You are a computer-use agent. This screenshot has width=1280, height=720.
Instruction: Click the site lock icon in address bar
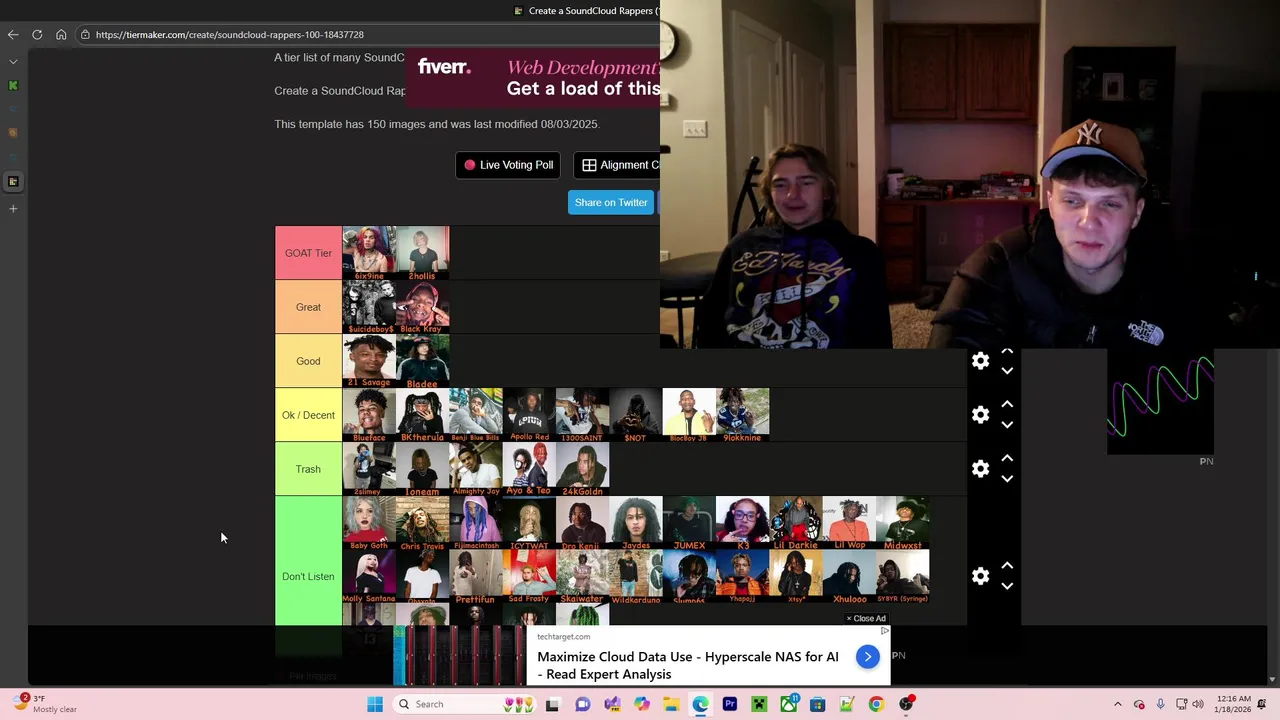86,35
